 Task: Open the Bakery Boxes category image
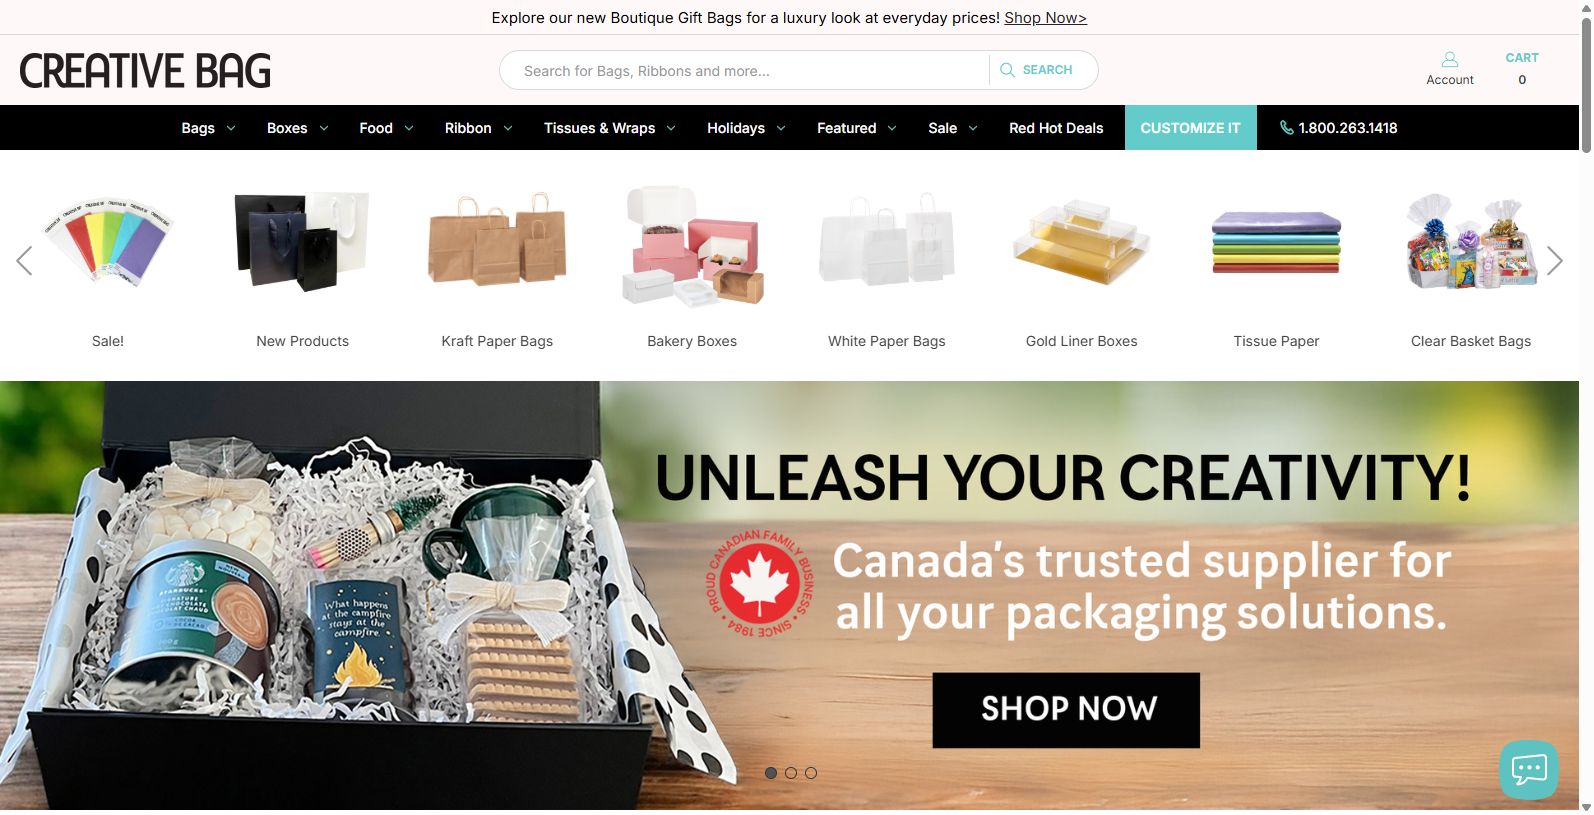click(692, 245)
